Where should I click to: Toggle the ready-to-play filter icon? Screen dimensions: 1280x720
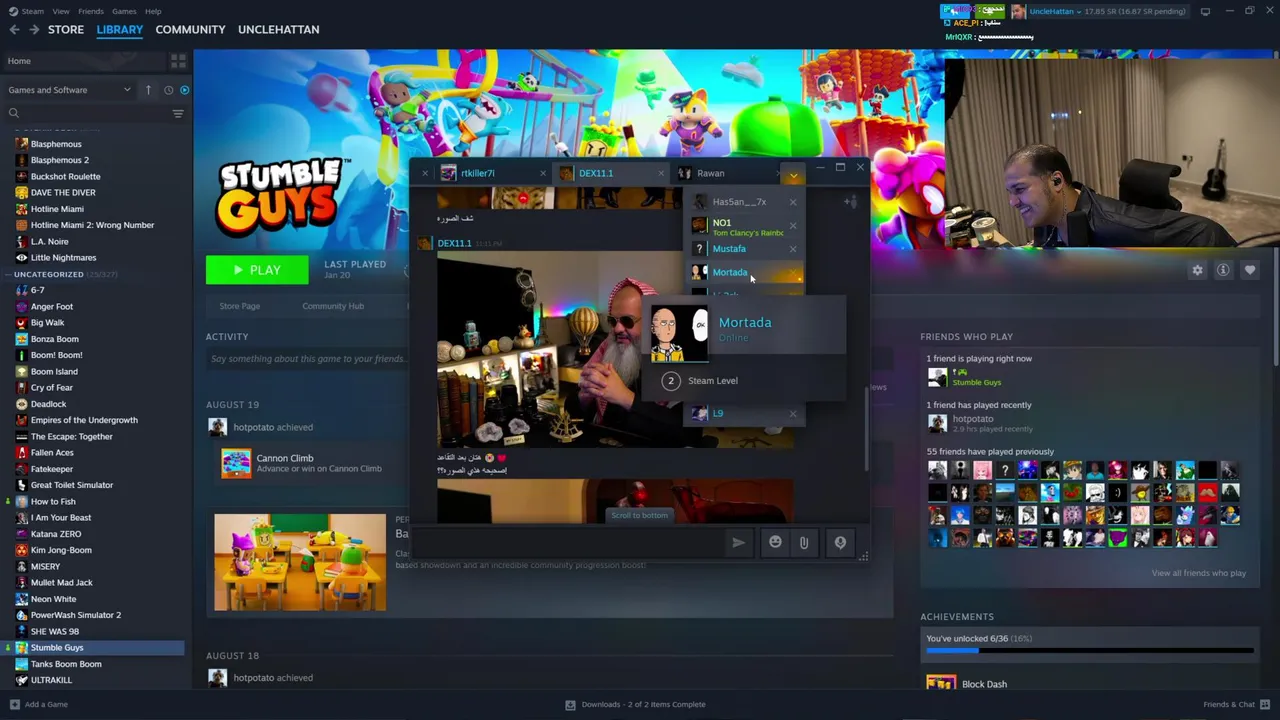click(184, 90)
